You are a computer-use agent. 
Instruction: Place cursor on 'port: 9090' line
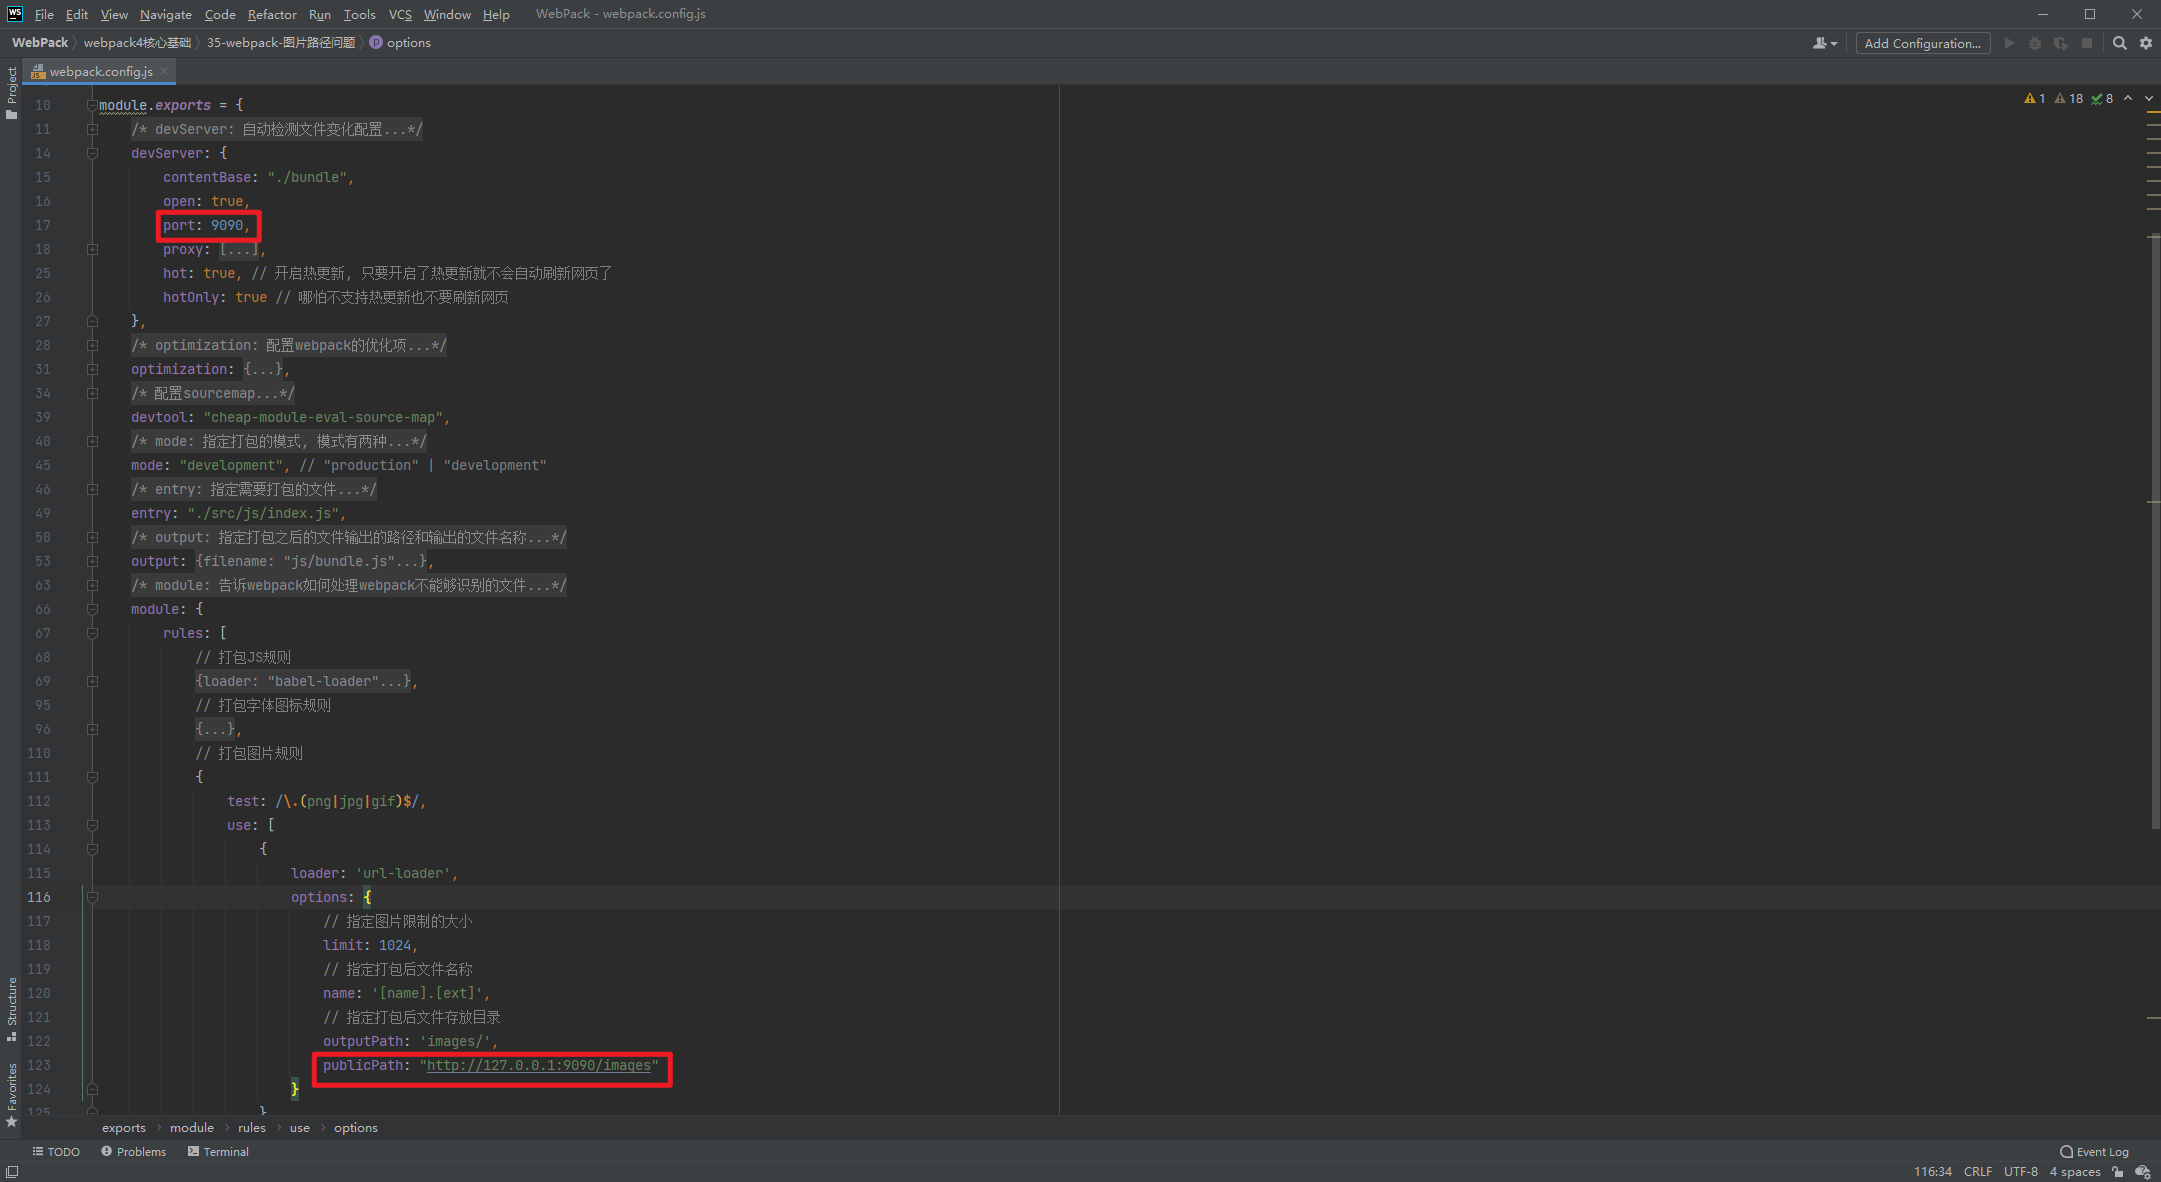207,225
